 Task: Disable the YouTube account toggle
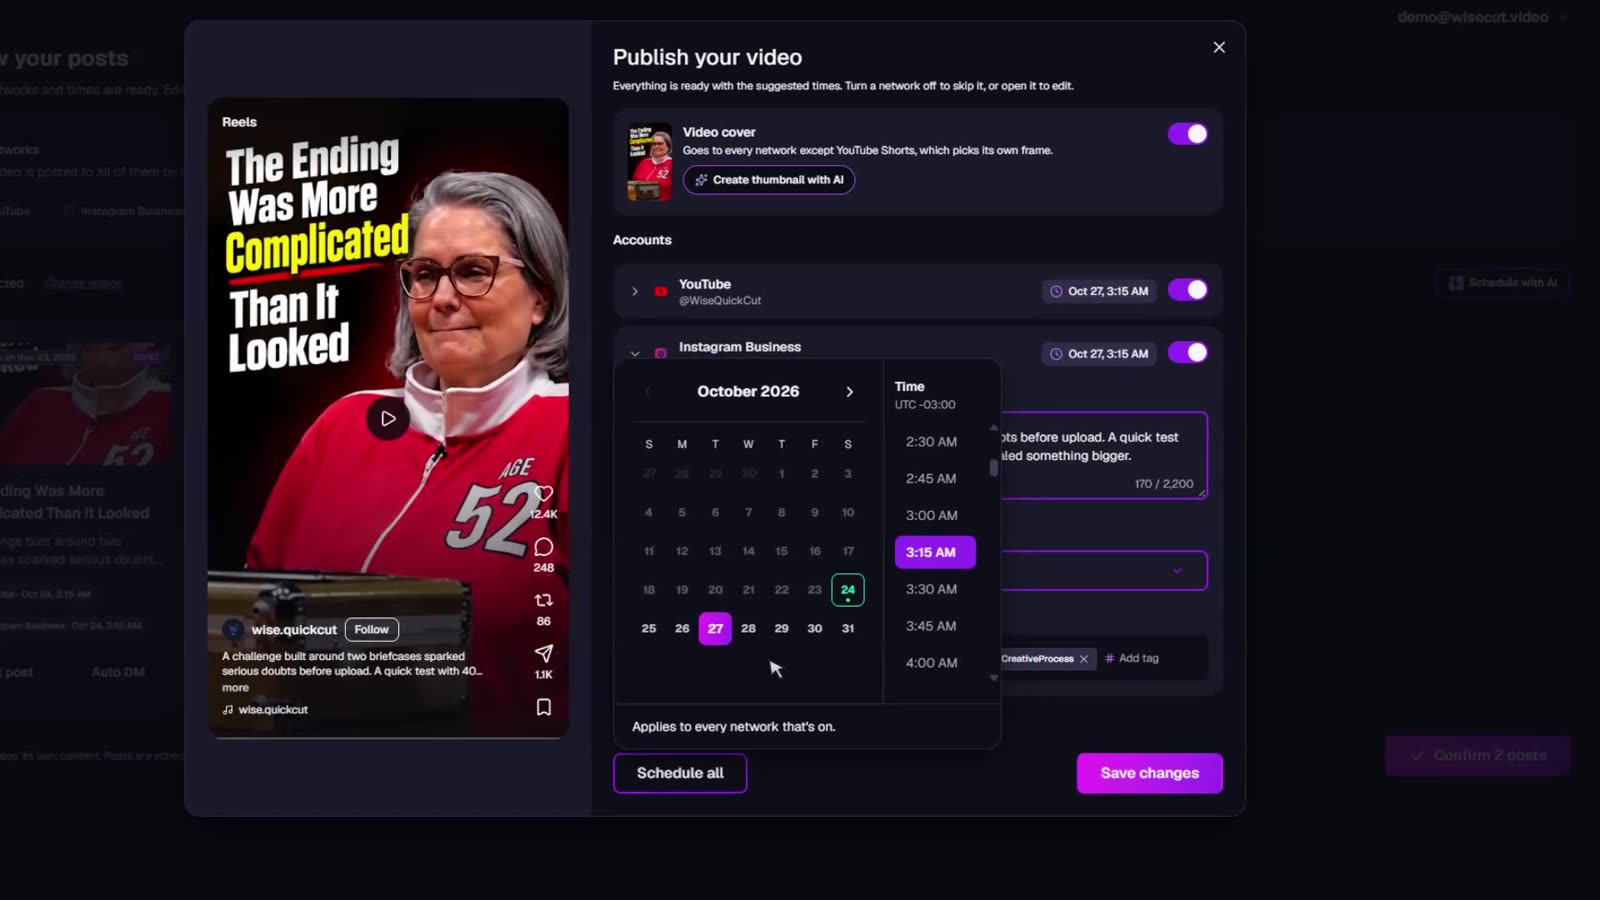(x=1188, y=290)
